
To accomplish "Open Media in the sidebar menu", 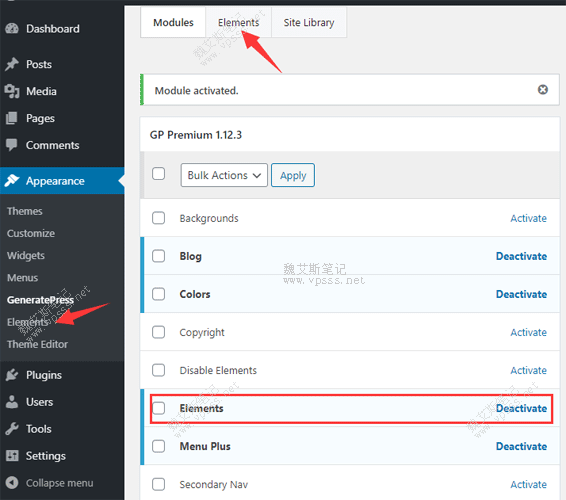I will pyautogui.click(x=41, y=91).
